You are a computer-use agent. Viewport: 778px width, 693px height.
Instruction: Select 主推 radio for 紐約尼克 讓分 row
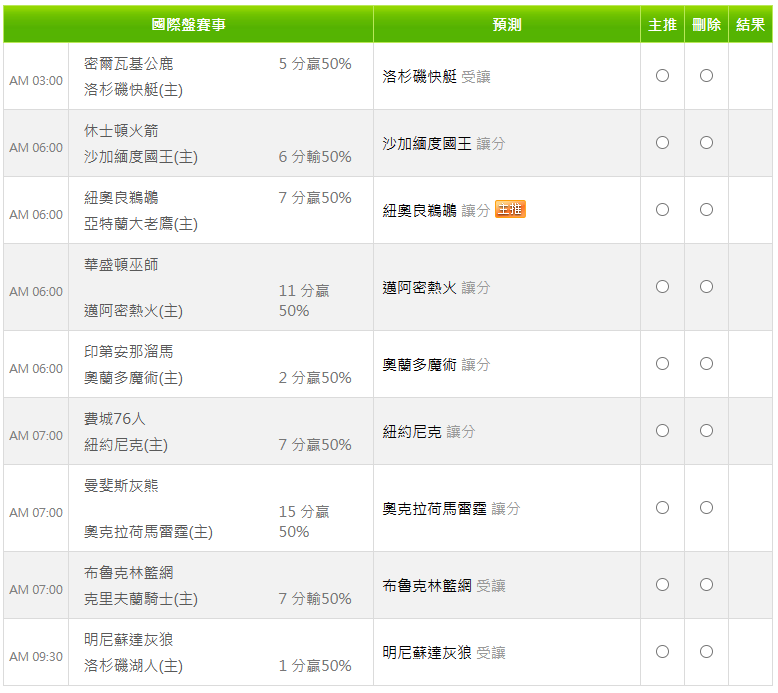[662, 431]
